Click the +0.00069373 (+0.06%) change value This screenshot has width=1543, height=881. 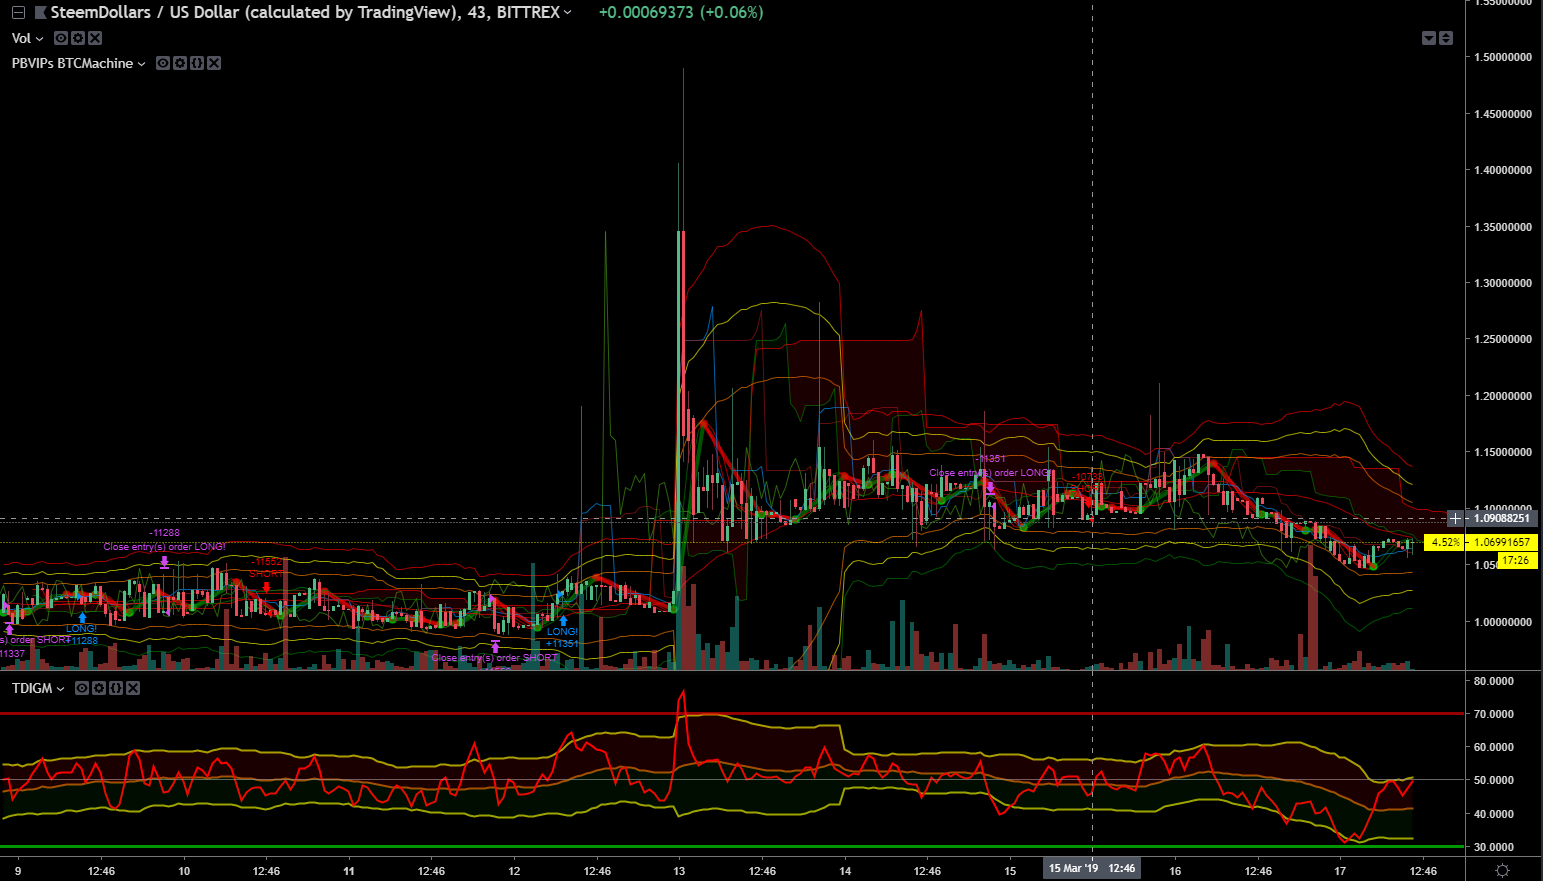[681, 12]
